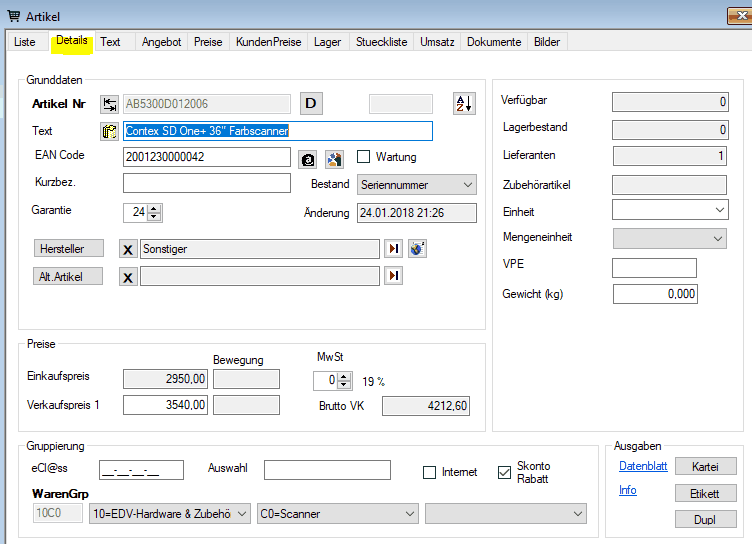Open the empty third WarenGrp dropdown

point(506,514)
